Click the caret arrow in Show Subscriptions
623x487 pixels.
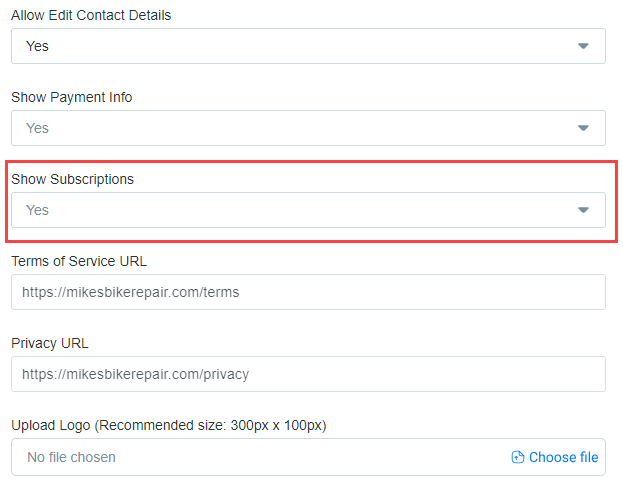tap(583, 210)
